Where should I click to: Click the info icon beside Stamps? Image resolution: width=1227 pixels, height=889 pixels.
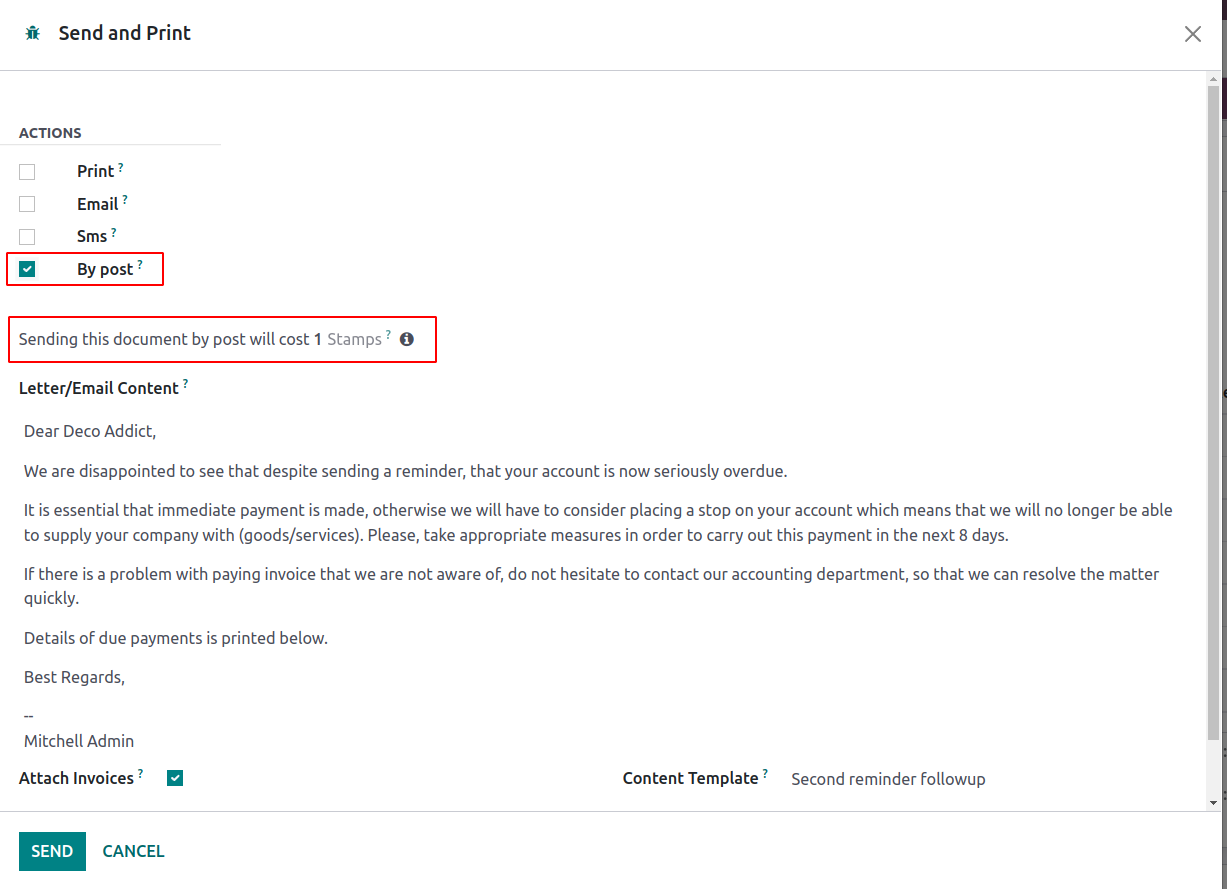point(407,339)
